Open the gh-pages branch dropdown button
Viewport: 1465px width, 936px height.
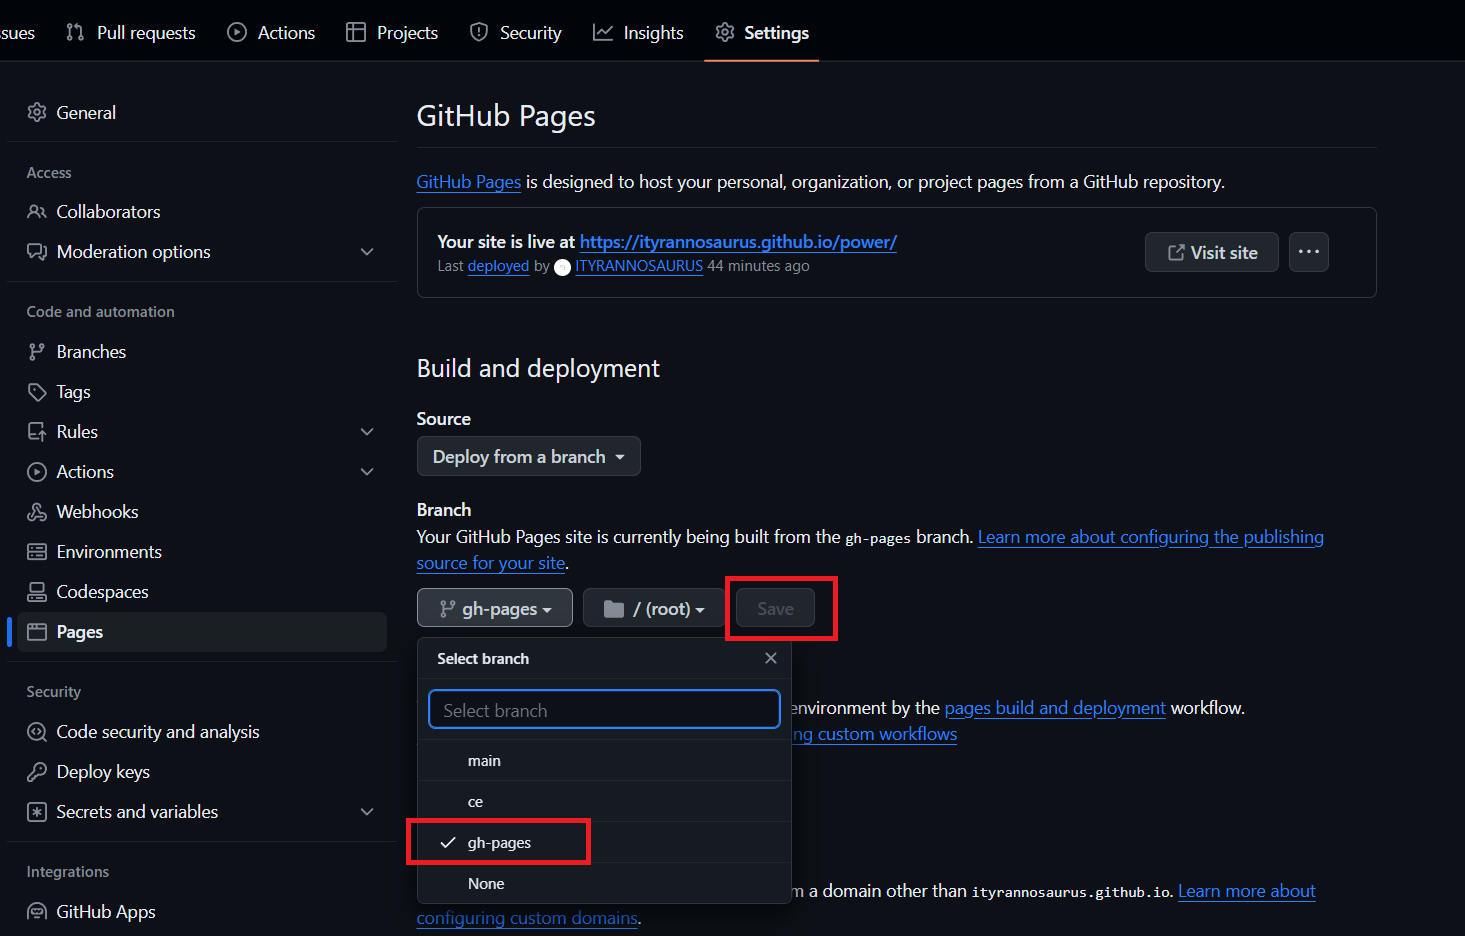click(495, 608)
